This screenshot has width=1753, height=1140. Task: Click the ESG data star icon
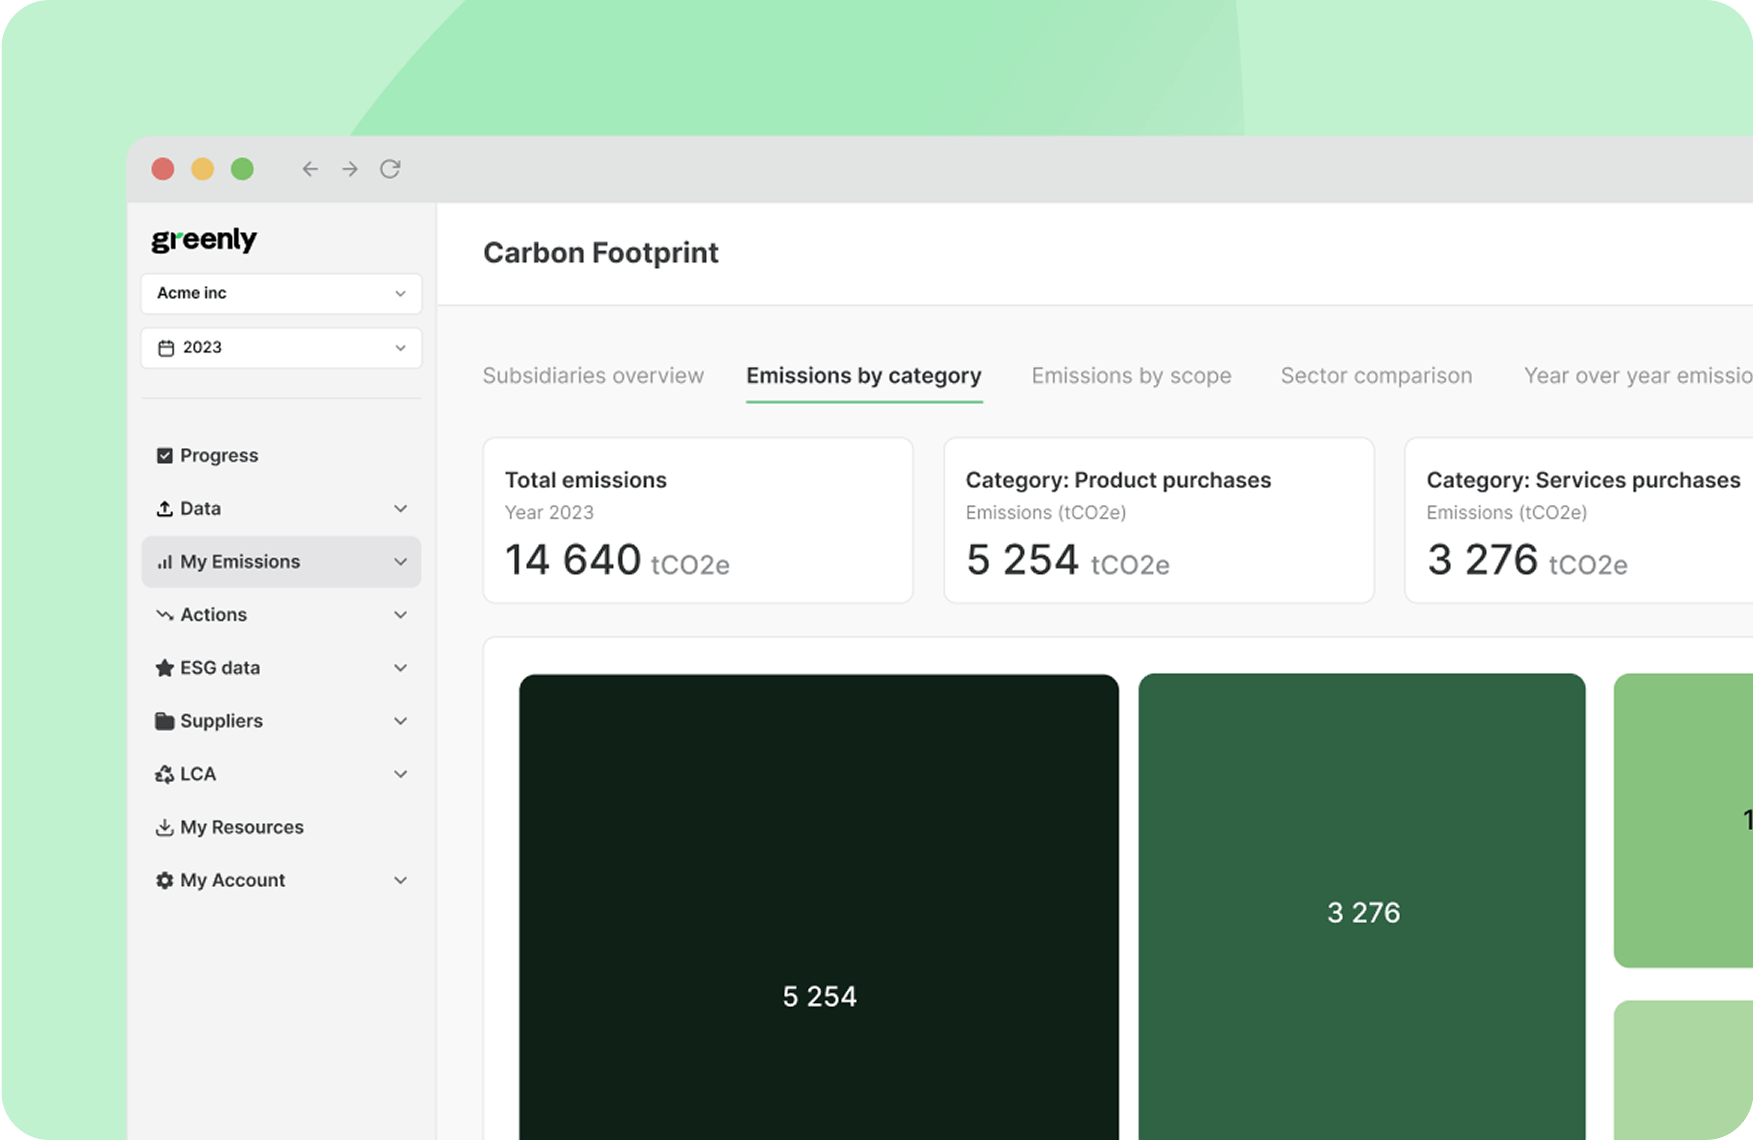coord(165,668)
